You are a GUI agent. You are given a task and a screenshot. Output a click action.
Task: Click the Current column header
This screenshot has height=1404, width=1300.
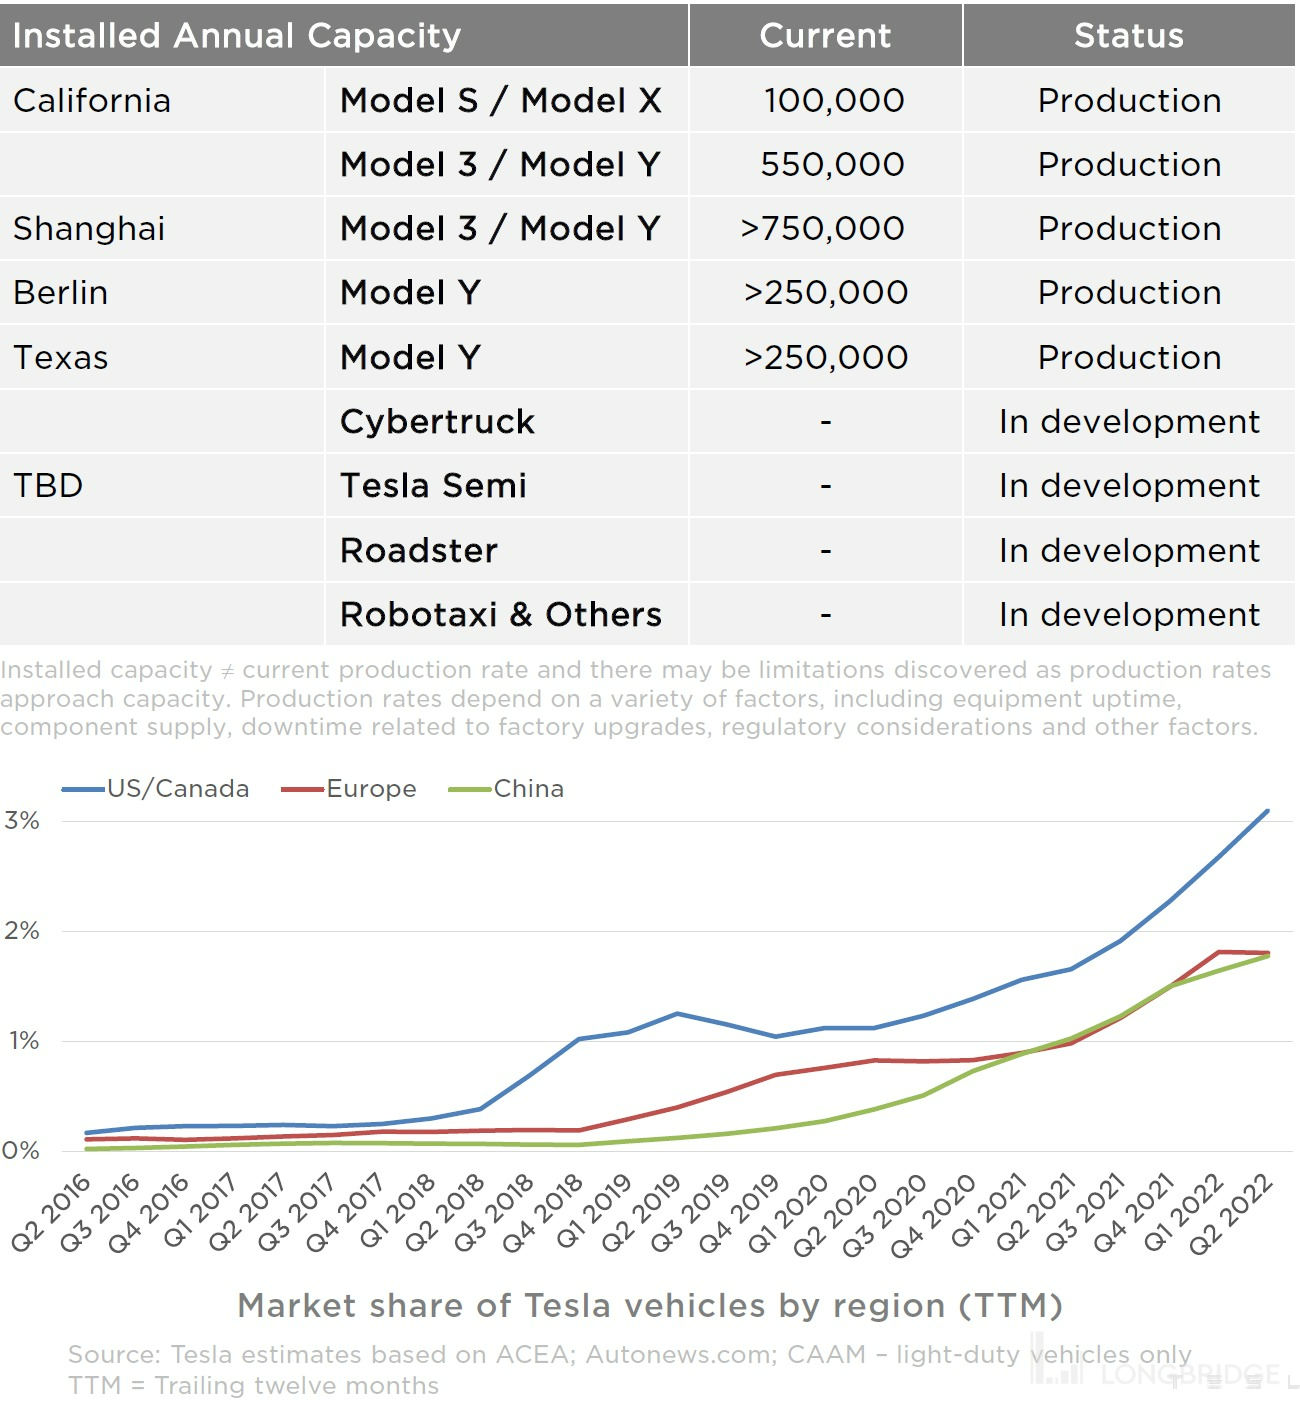pyautogui.click(x=825, y=36)
